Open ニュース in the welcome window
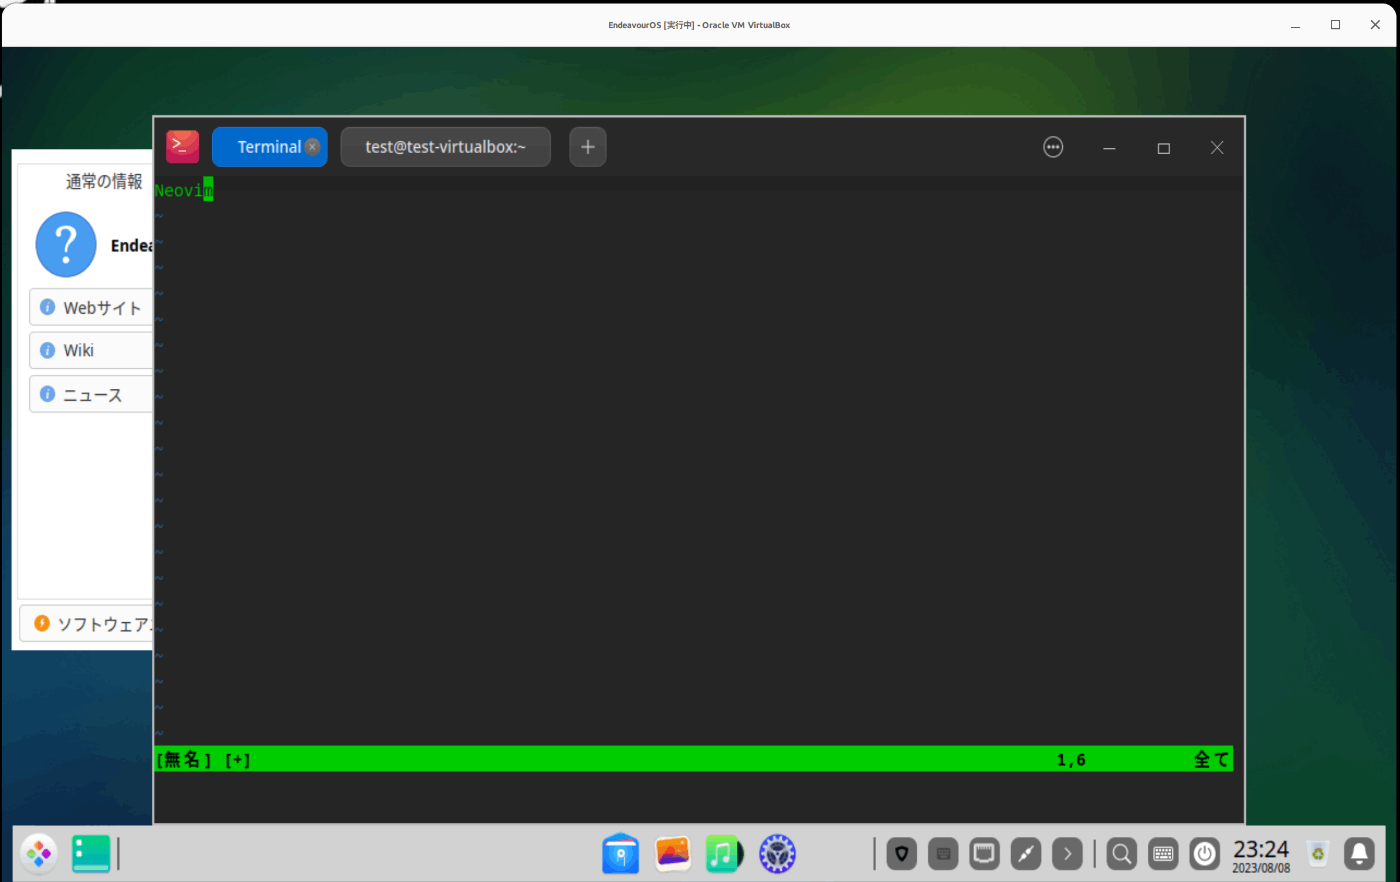This screenshot has height=882, width=1400. coord(91,394)
